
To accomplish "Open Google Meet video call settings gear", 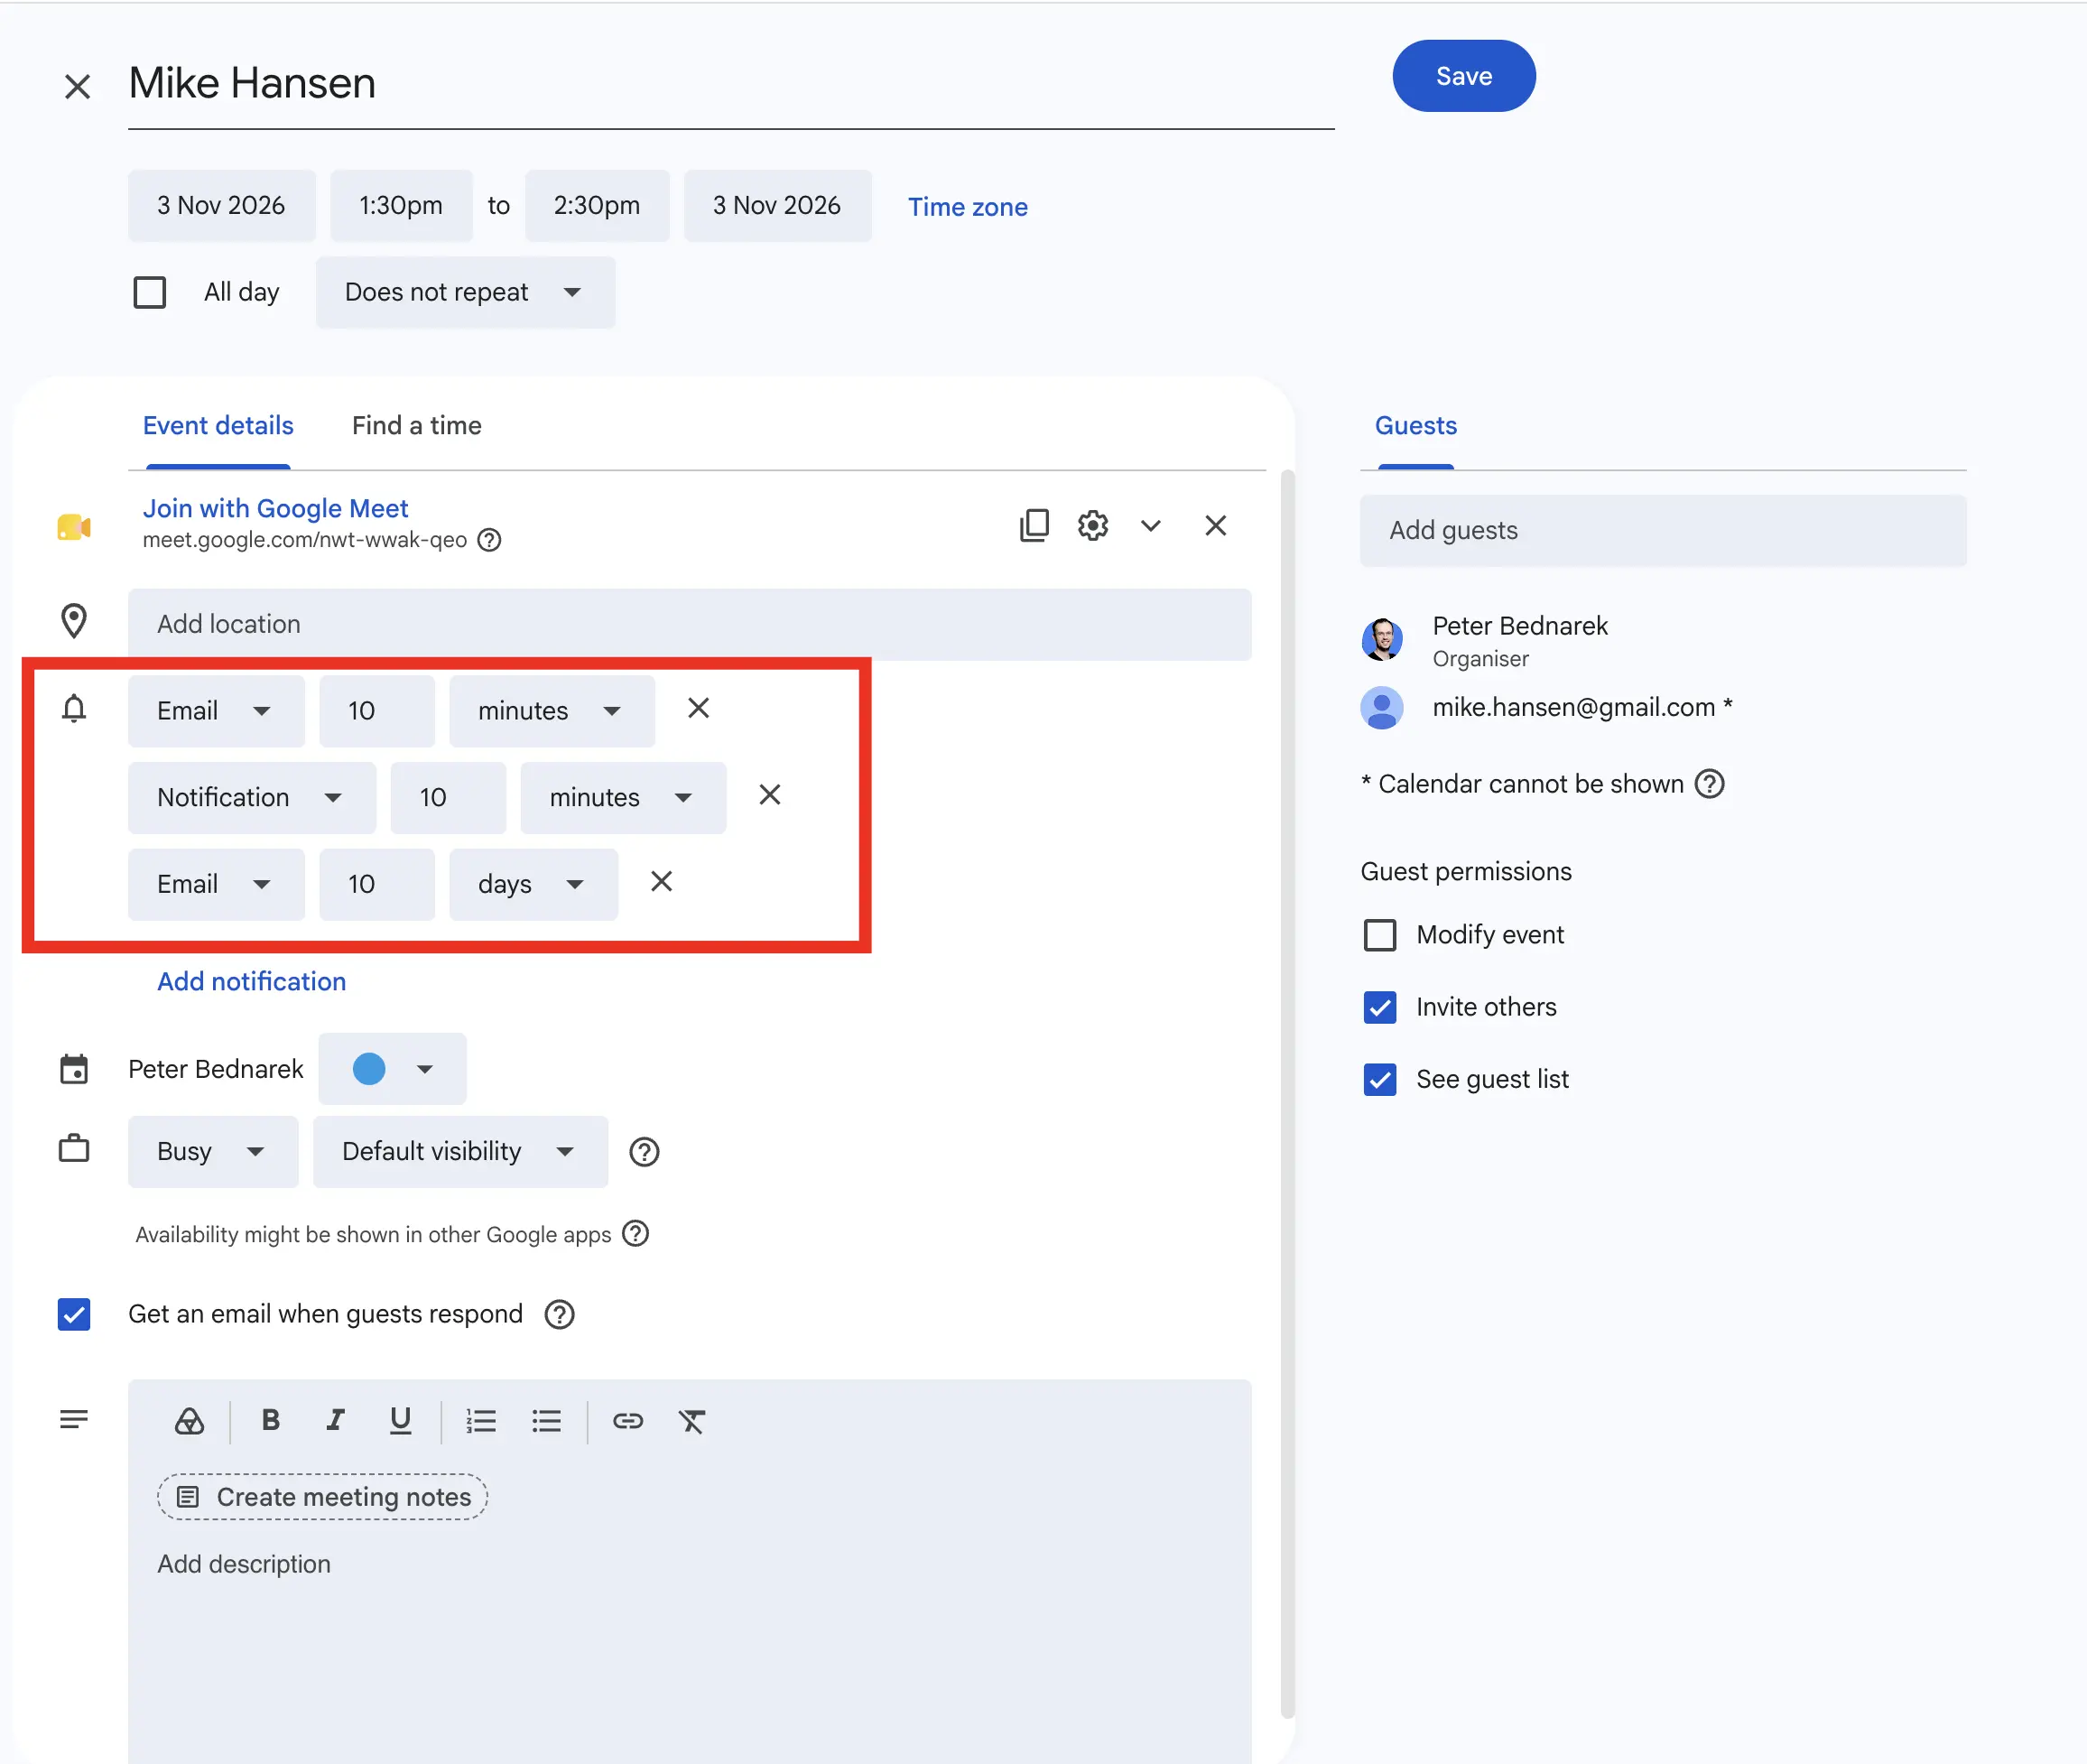I will tap(1093, 525).
